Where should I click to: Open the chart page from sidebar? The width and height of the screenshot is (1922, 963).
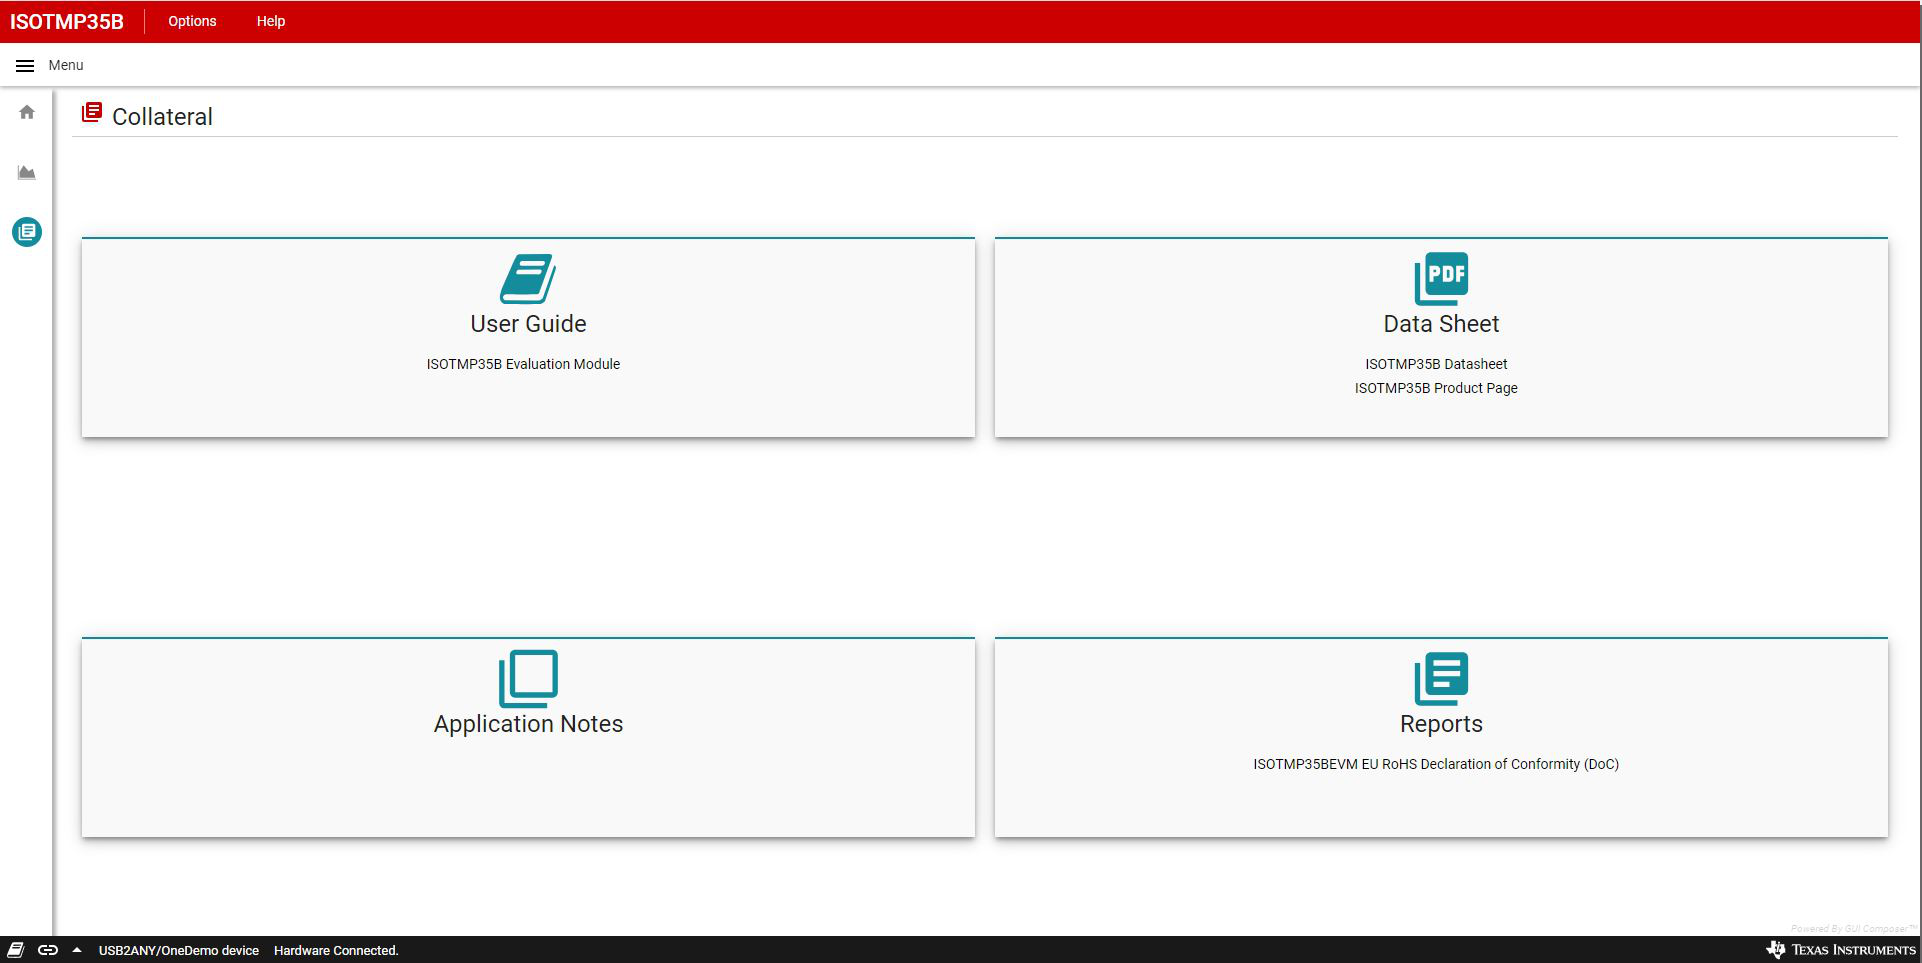(x=27, y=173)
